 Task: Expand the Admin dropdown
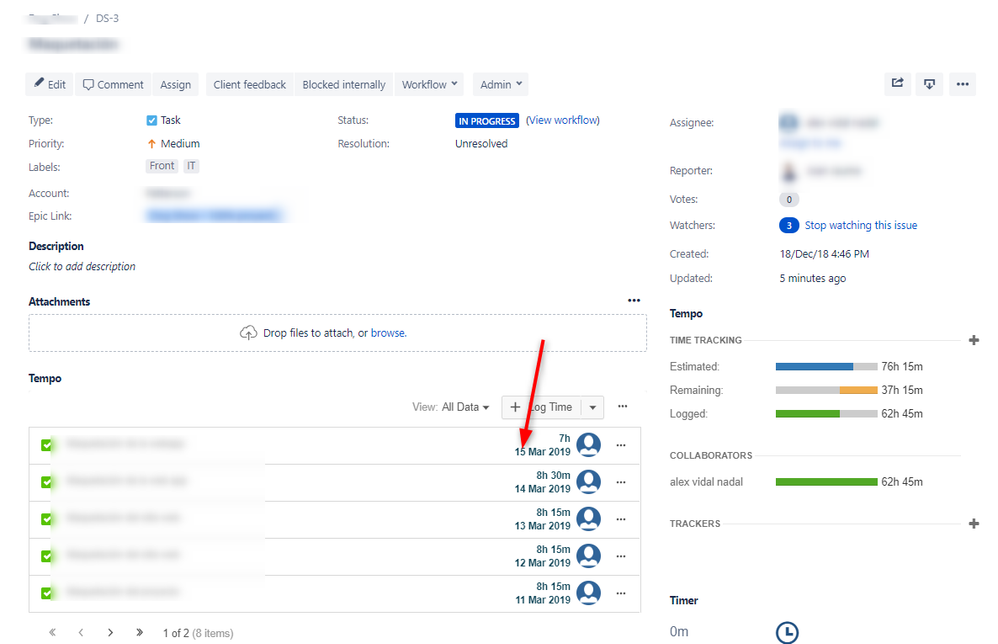(501, 85)
